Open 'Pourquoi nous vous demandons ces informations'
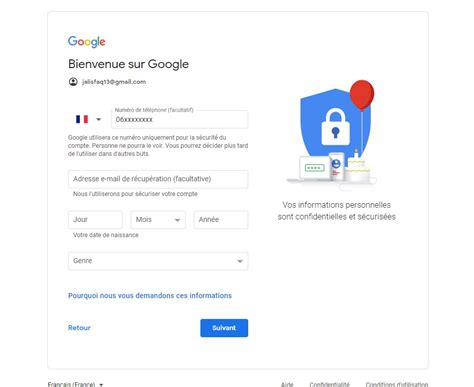The width and height of the screenshot is (474, 387). point(150,296)
